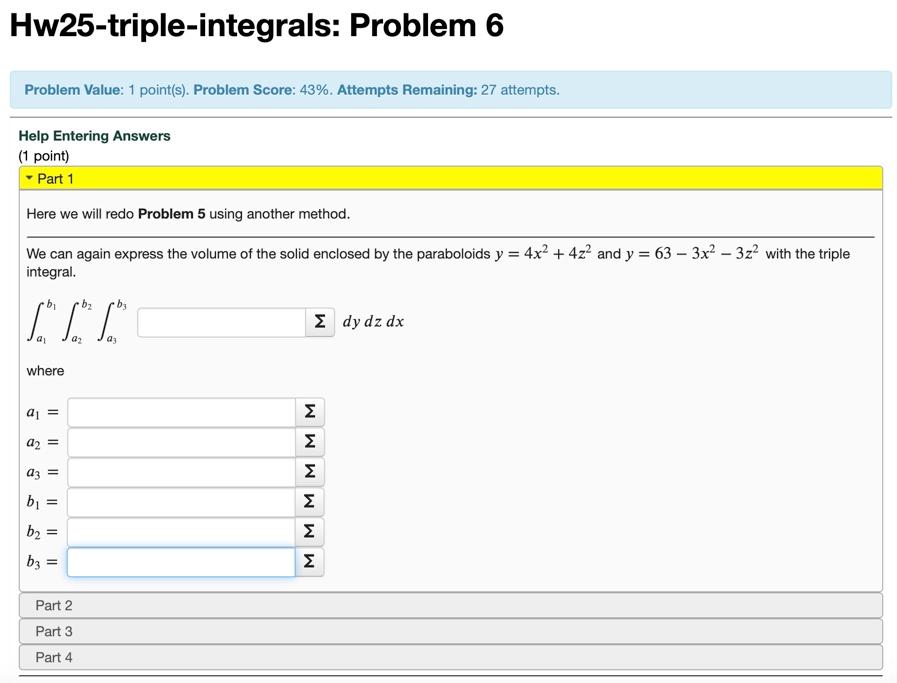Screen dimensions: 897x683
Task: Focus the highlighted b₃ answer box
Action: 180,561
